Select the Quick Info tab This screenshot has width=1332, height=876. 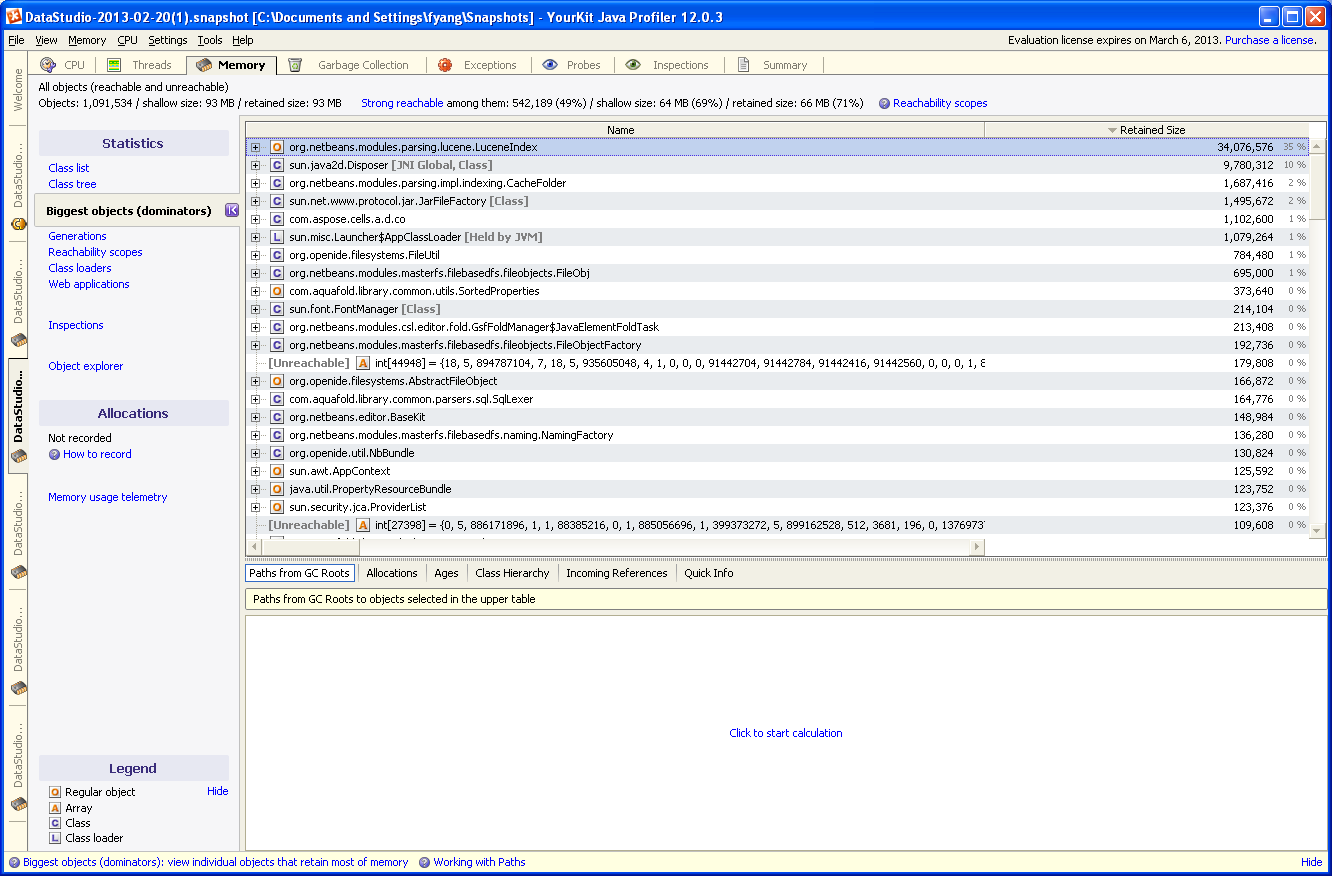[x=709, y=573]
